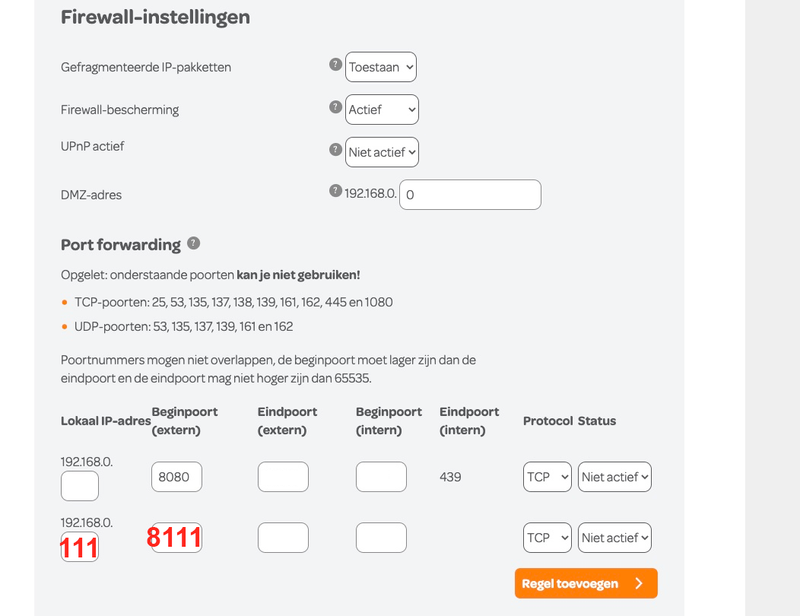800x616 pixels.
Task: Open Gefragmenteerde IP-pakketten dropdown set to Toestaan
Action: [381, 68]
